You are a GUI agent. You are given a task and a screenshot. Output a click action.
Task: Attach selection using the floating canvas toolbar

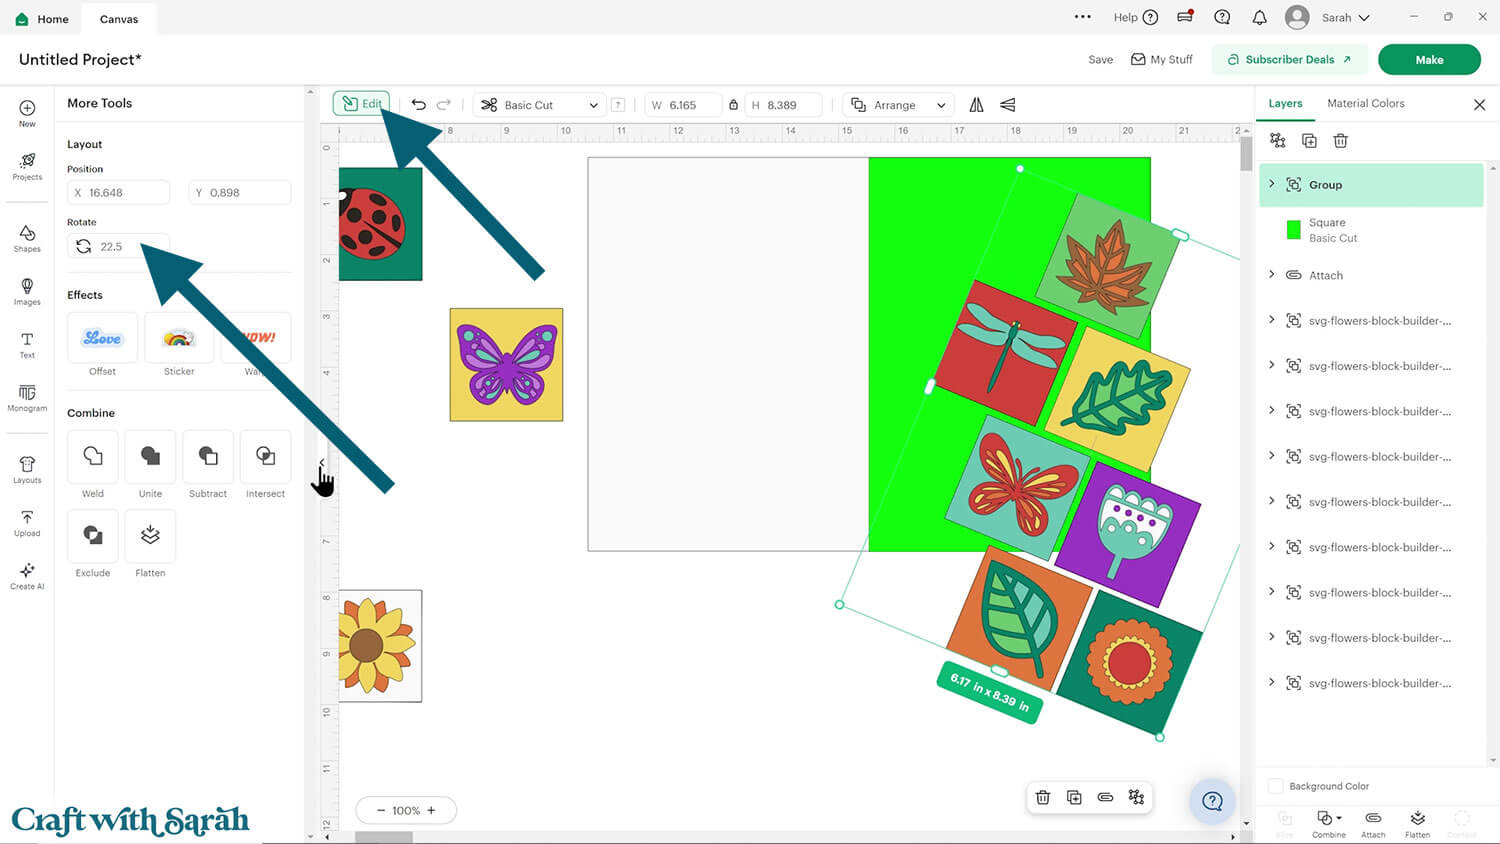(1105, 797)
